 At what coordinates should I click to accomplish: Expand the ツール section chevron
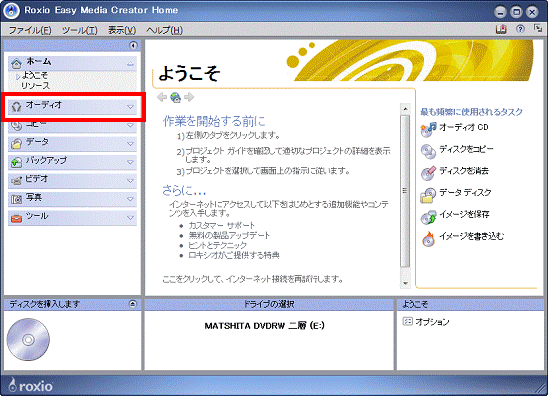pos(130,218)
